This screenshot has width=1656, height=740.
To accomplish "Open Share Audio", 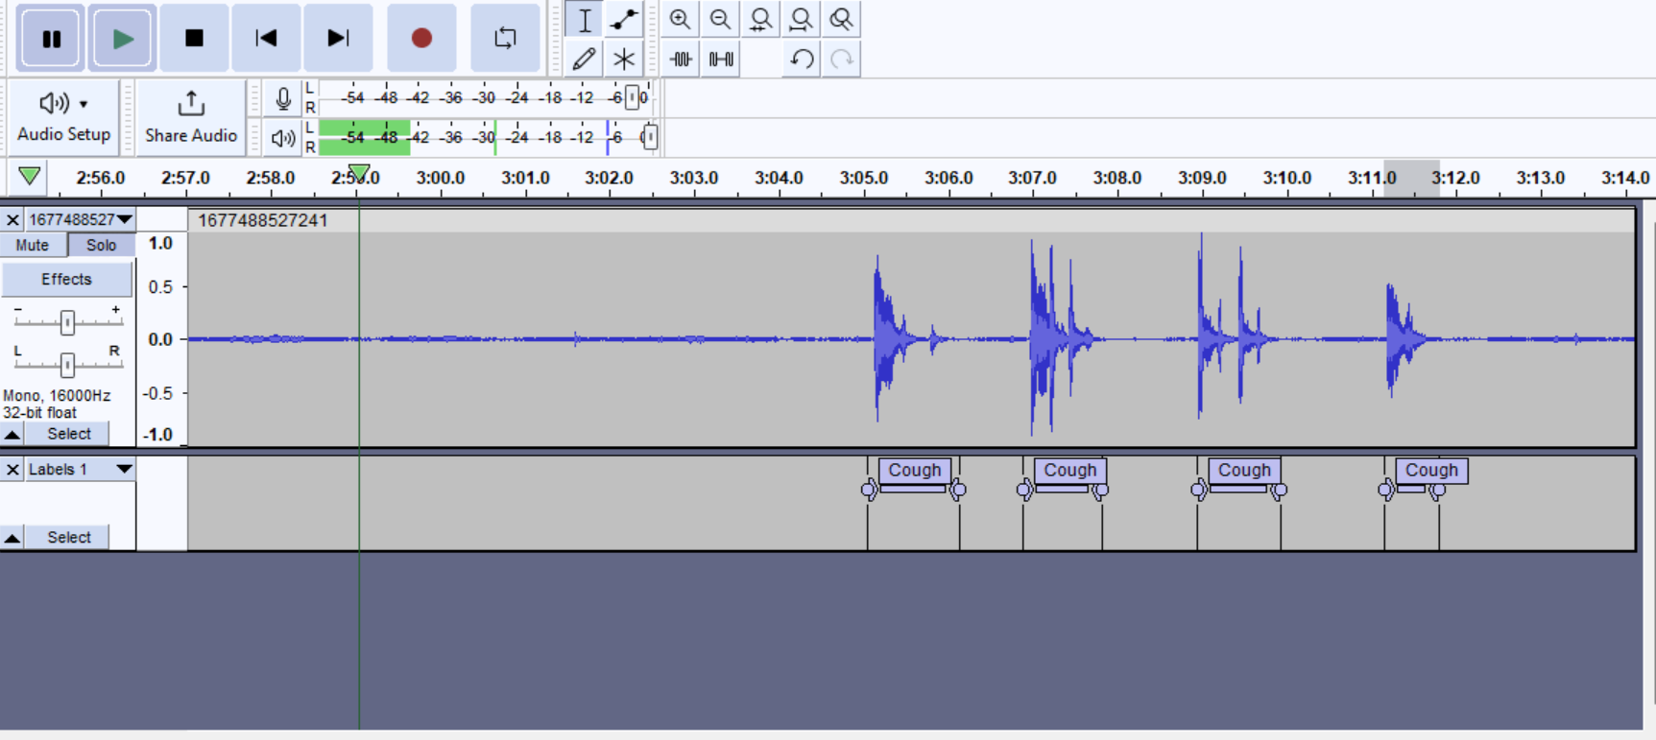I will pos(191,117).
